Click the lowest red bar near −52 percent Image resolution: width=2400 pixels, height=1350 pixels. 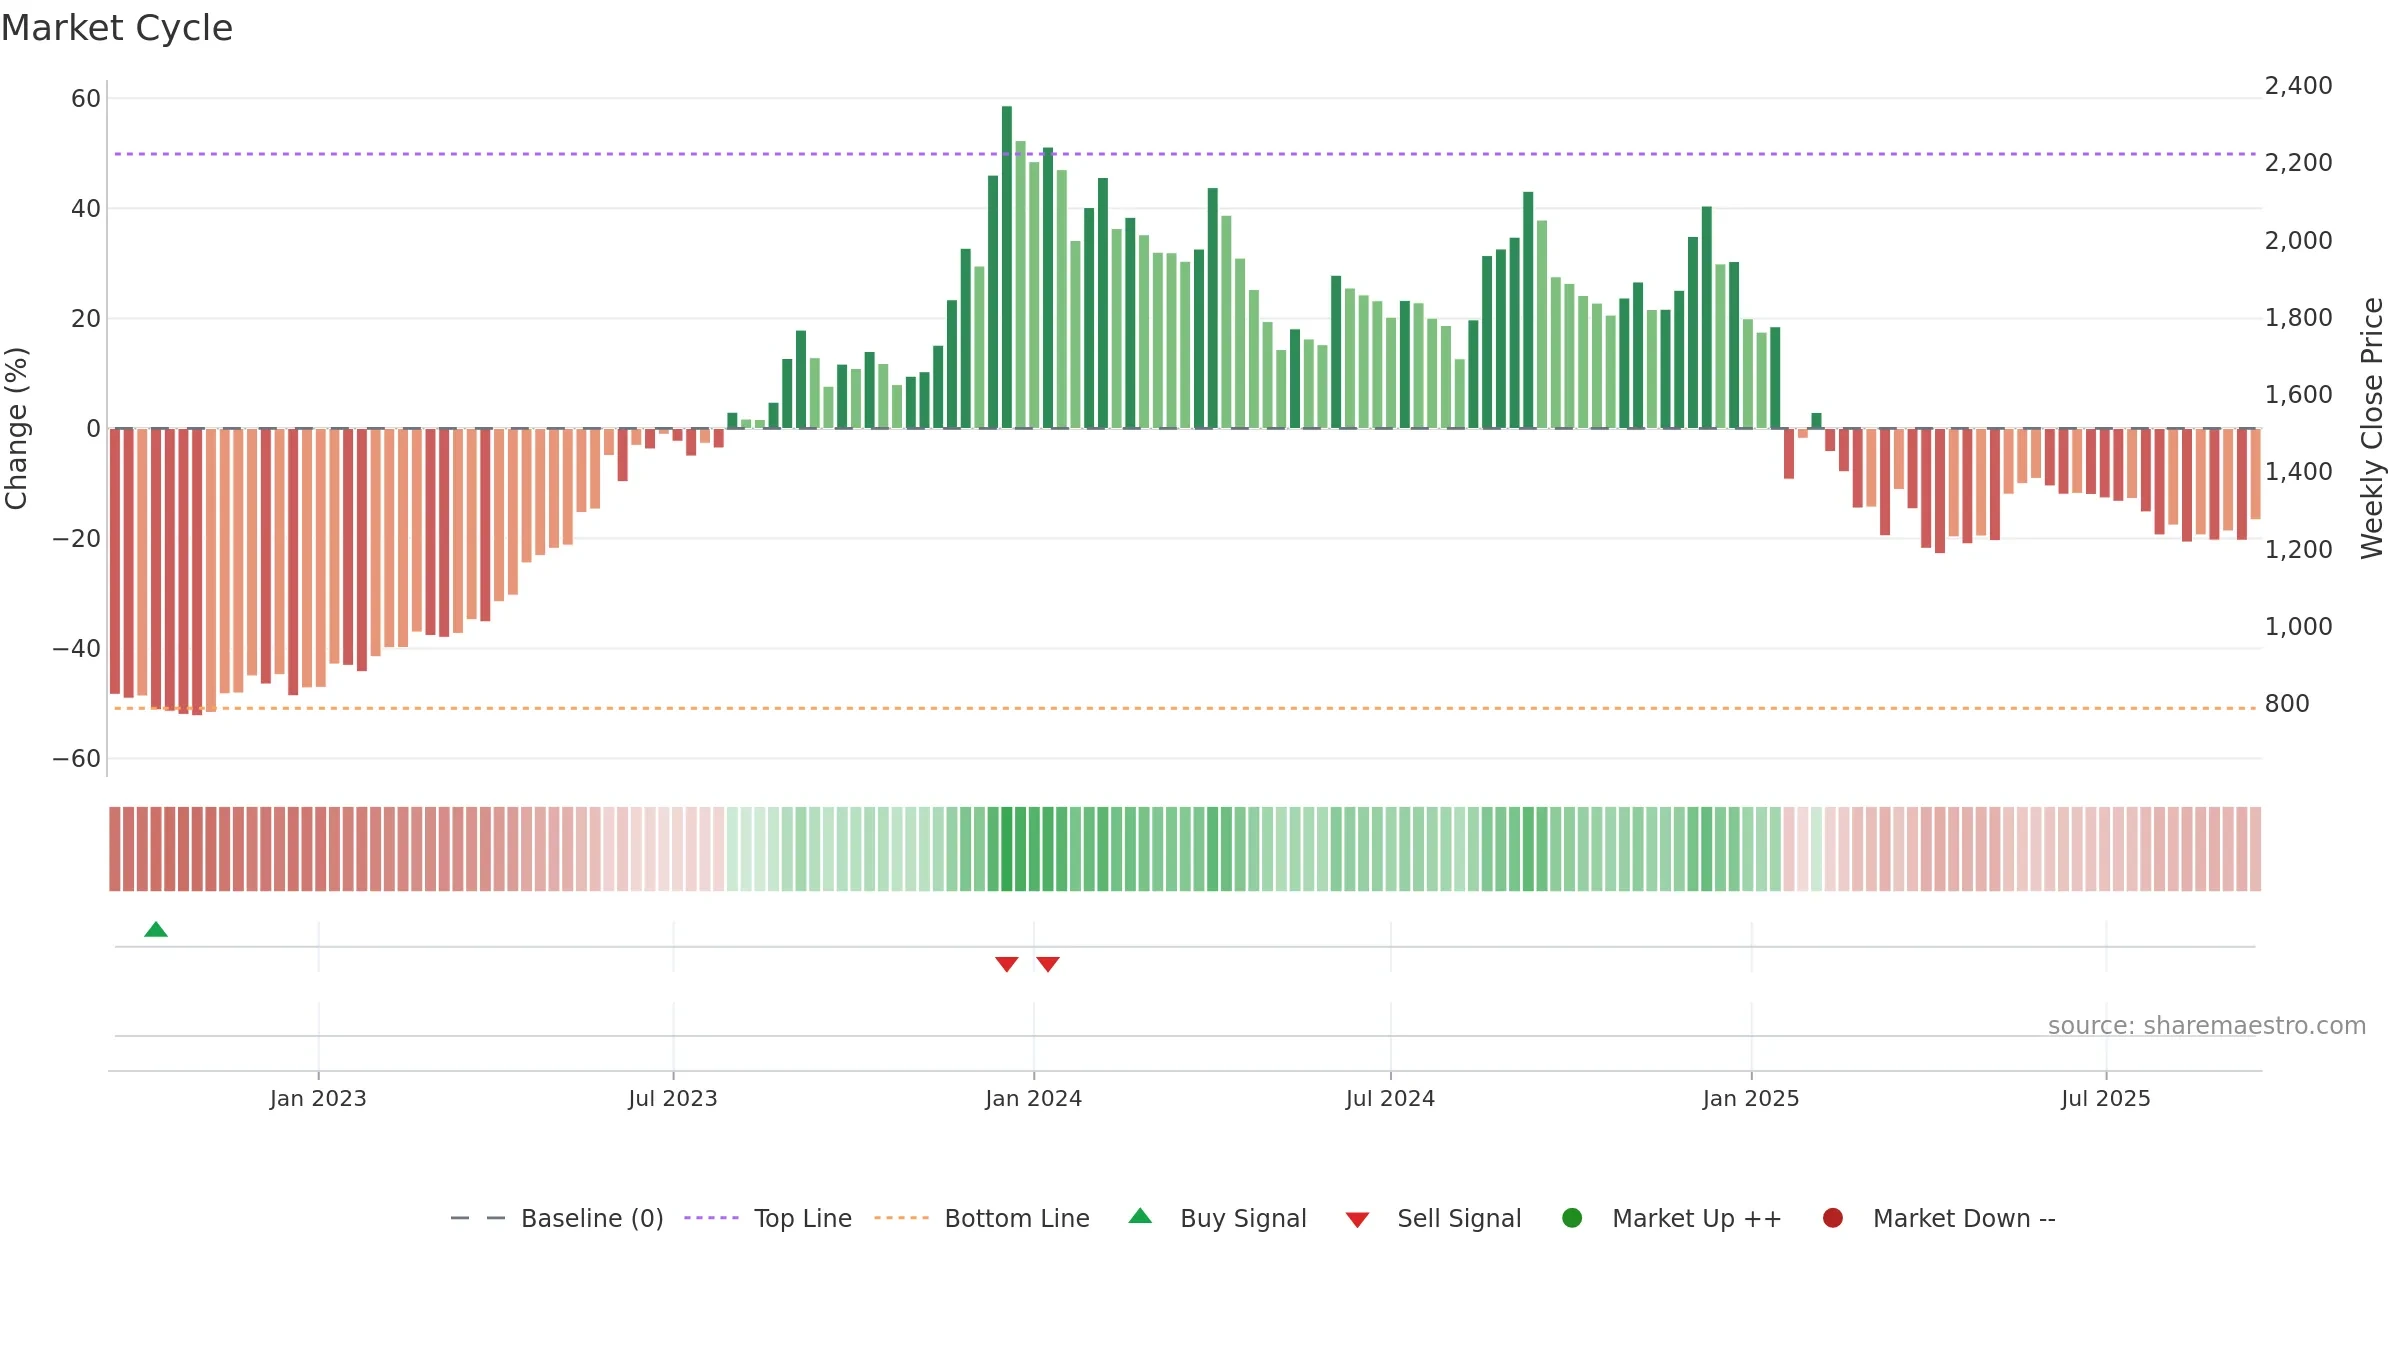pyautogui.click(x=197, y=571)
